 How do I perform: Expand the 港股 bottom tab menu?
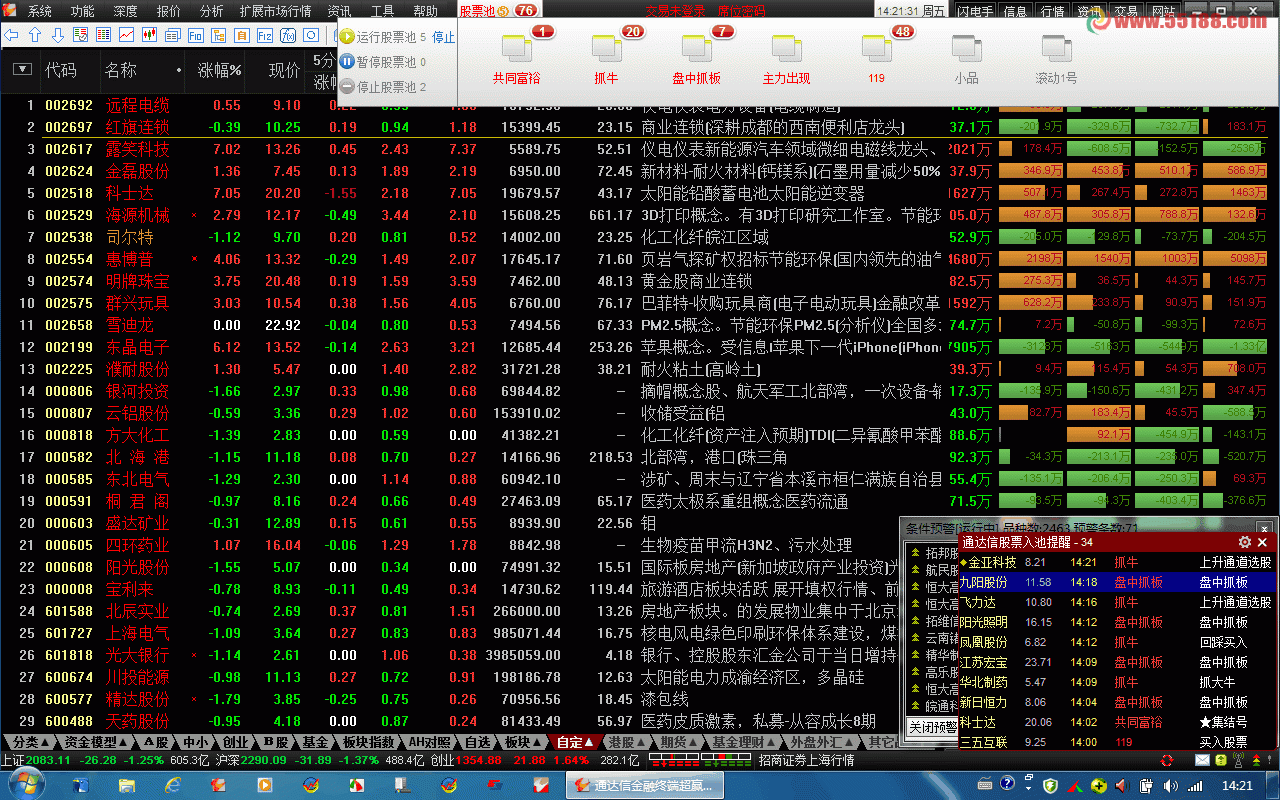[x=626, y=742]
